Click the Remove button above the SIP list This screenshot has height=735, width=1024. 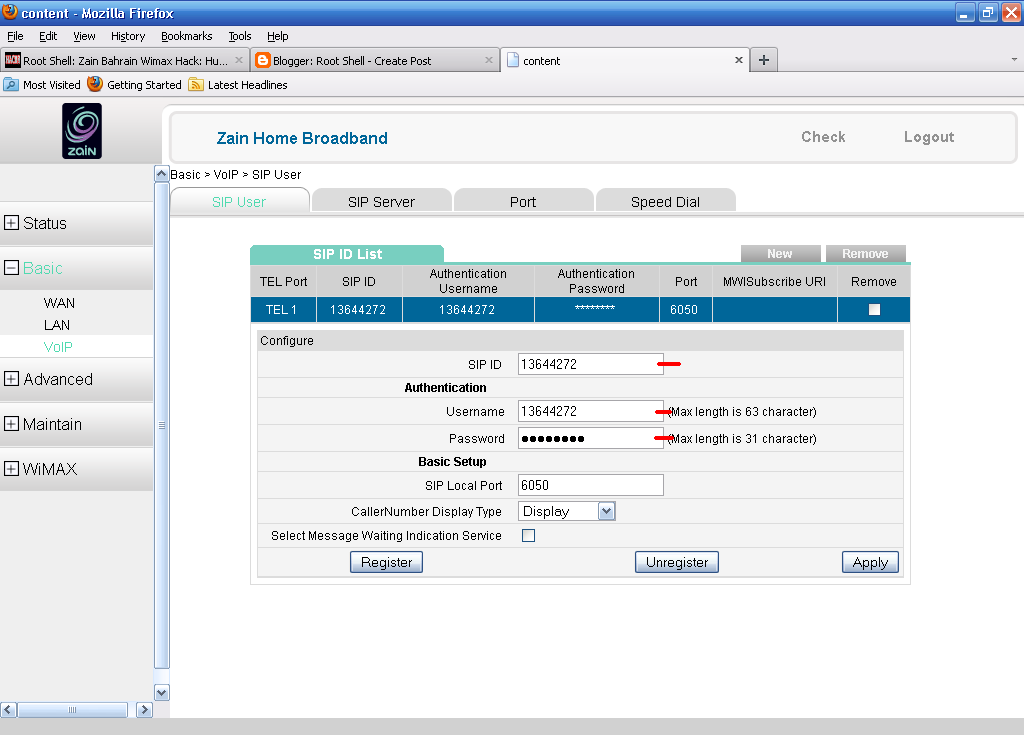[865, 253]
